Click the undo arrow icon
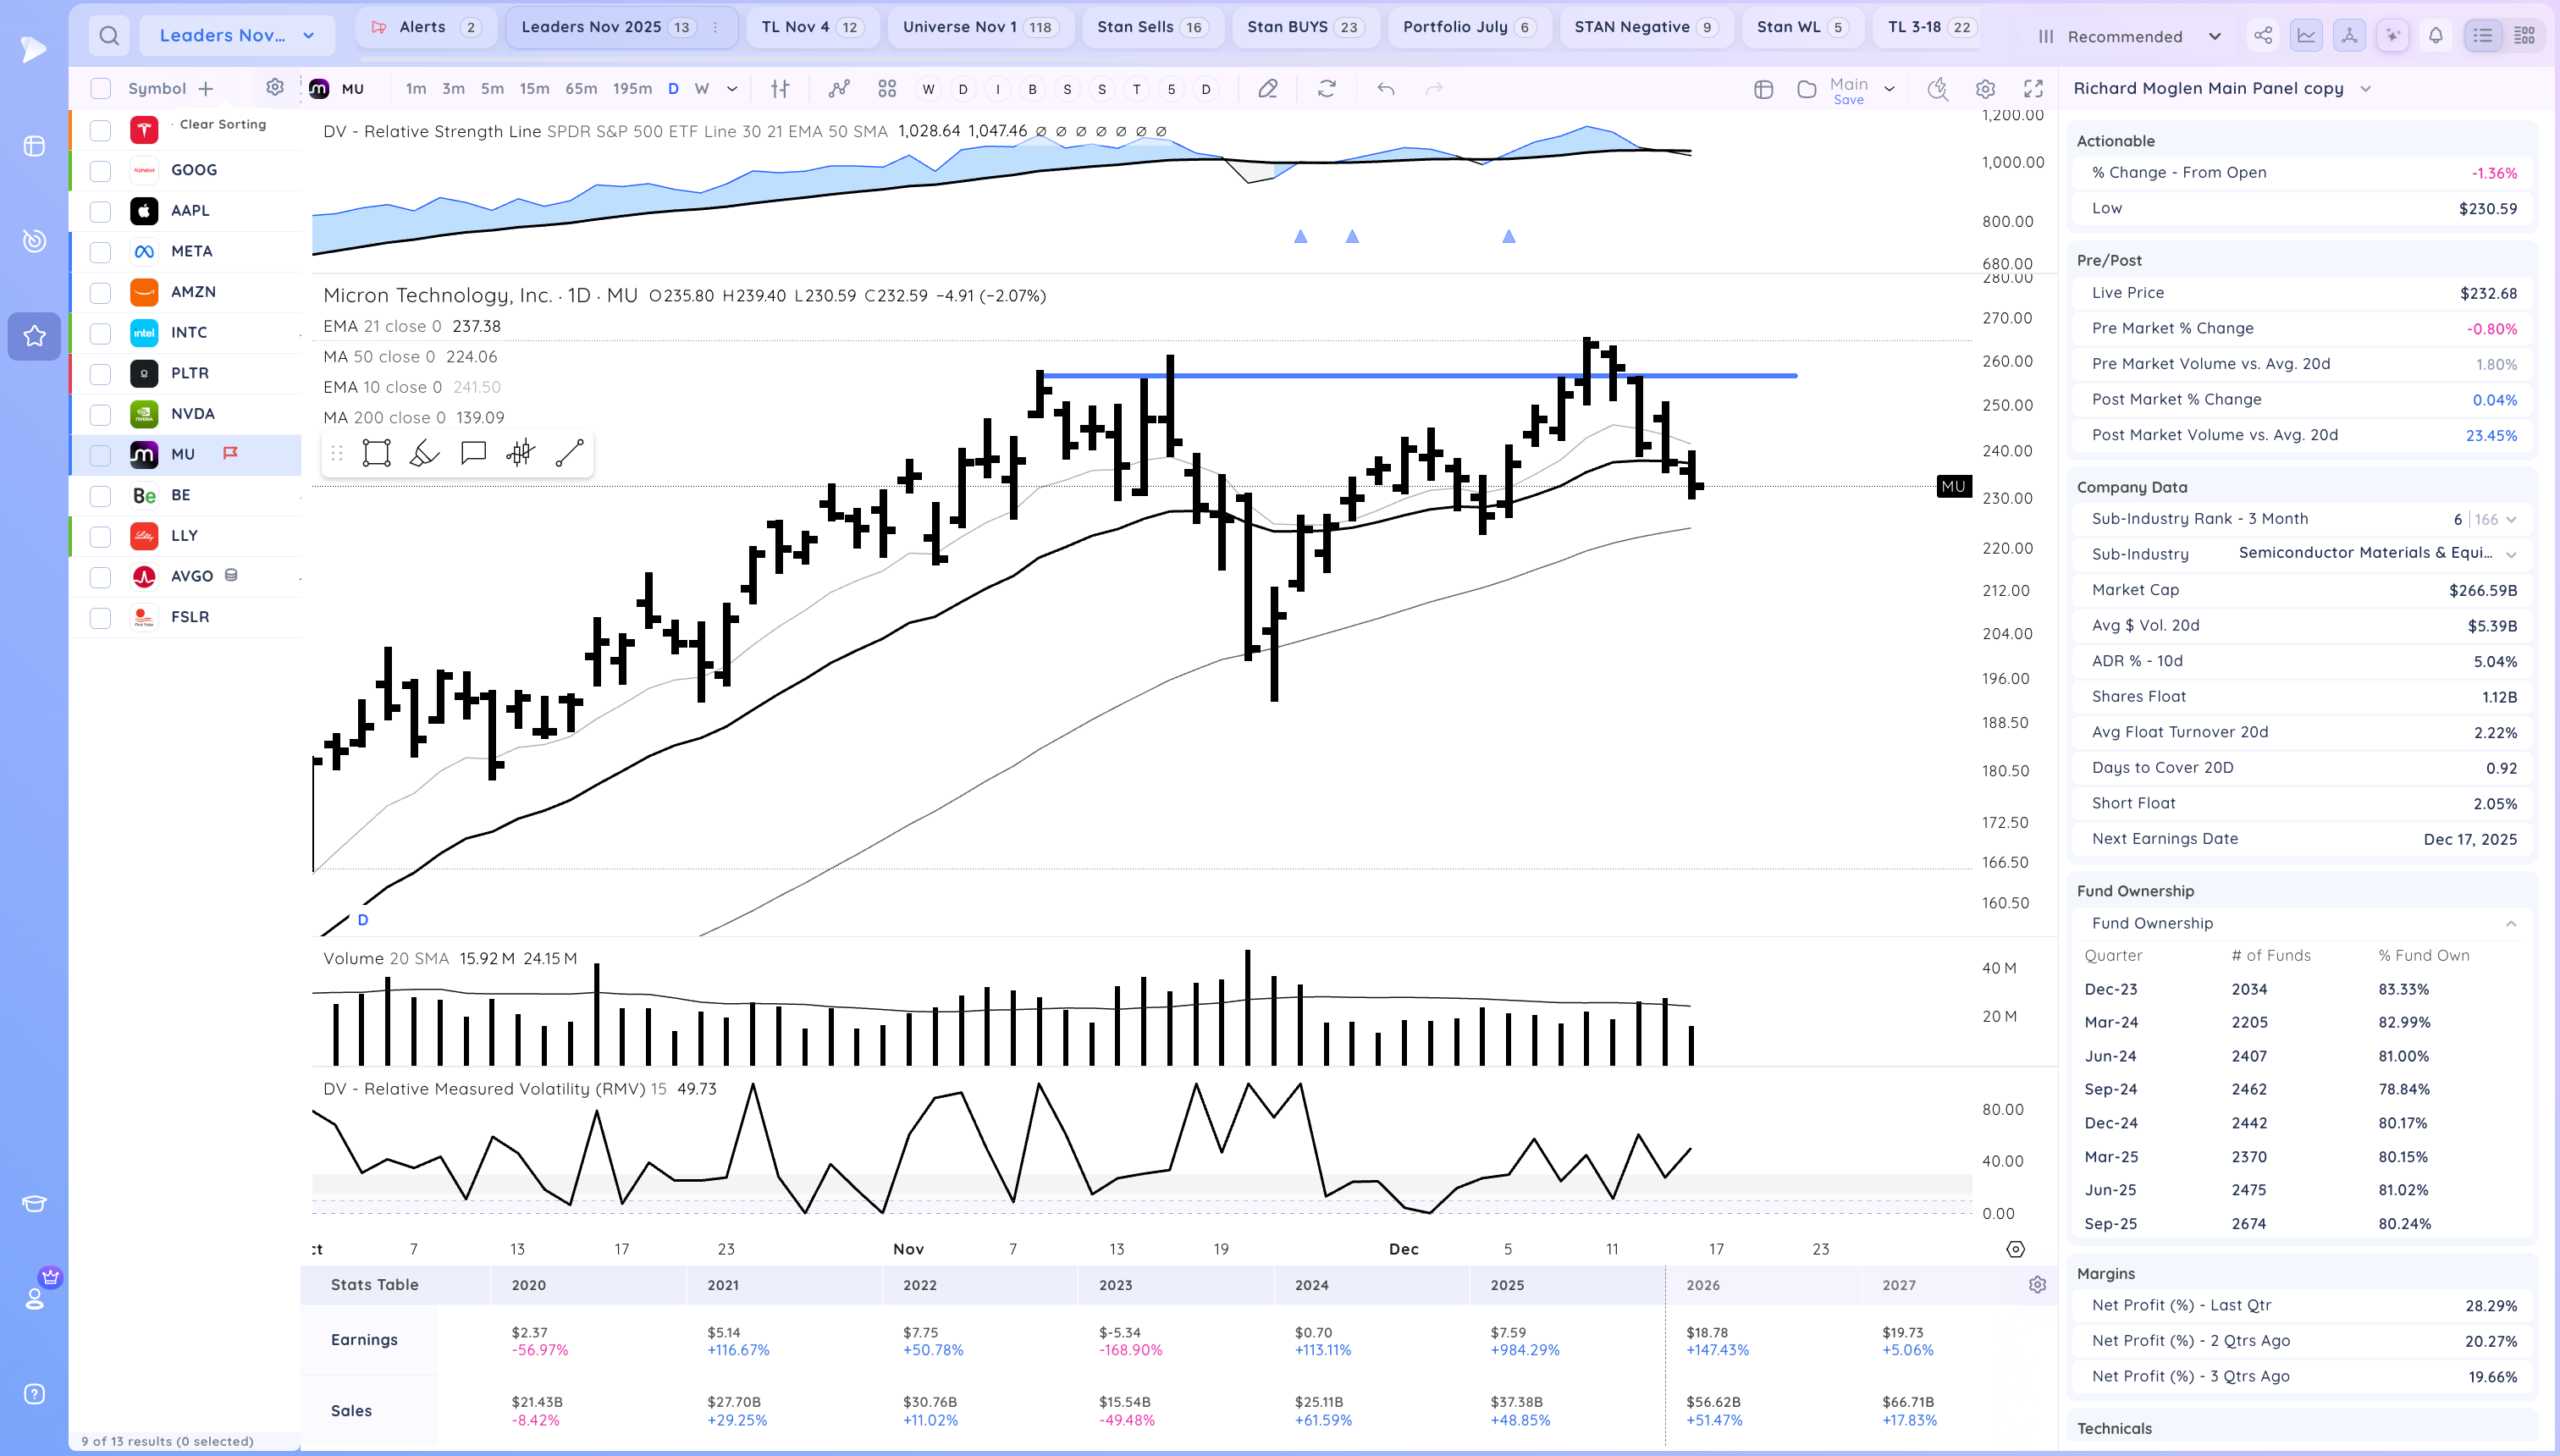The image size is (2560, 1456). click(1385, 89)
